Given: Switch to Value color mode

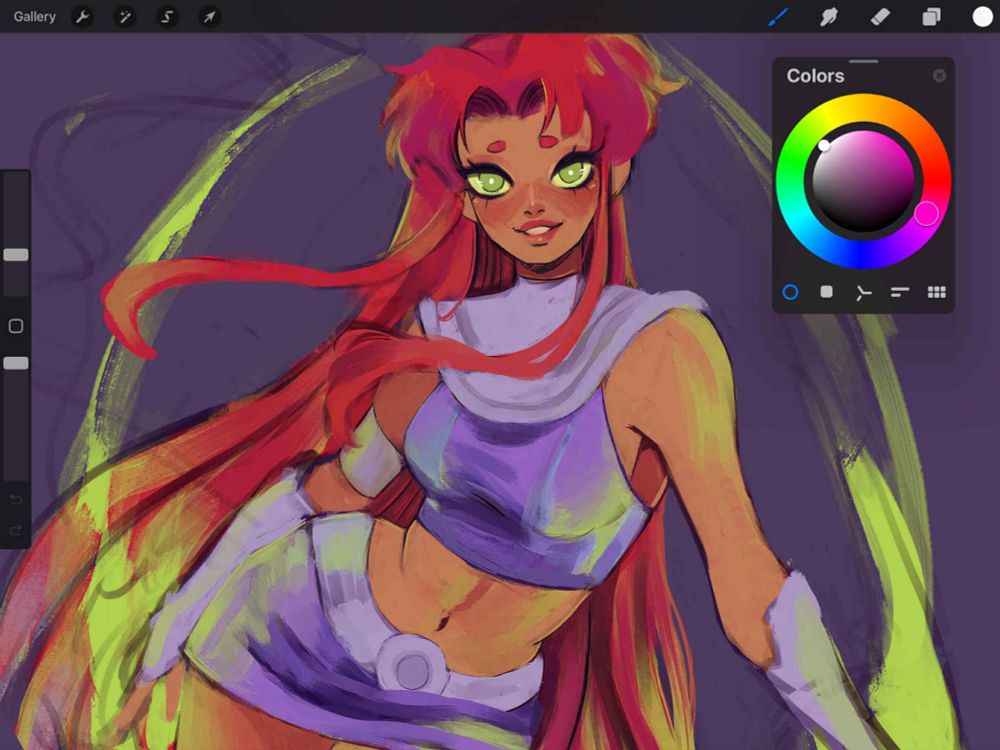Looking at the screenshot, I should point(899,292).
